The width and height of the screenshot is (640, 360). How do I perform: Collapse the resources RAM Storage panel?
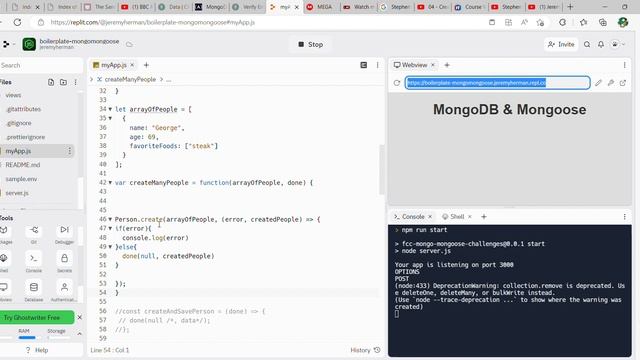(x=80, y=334)
